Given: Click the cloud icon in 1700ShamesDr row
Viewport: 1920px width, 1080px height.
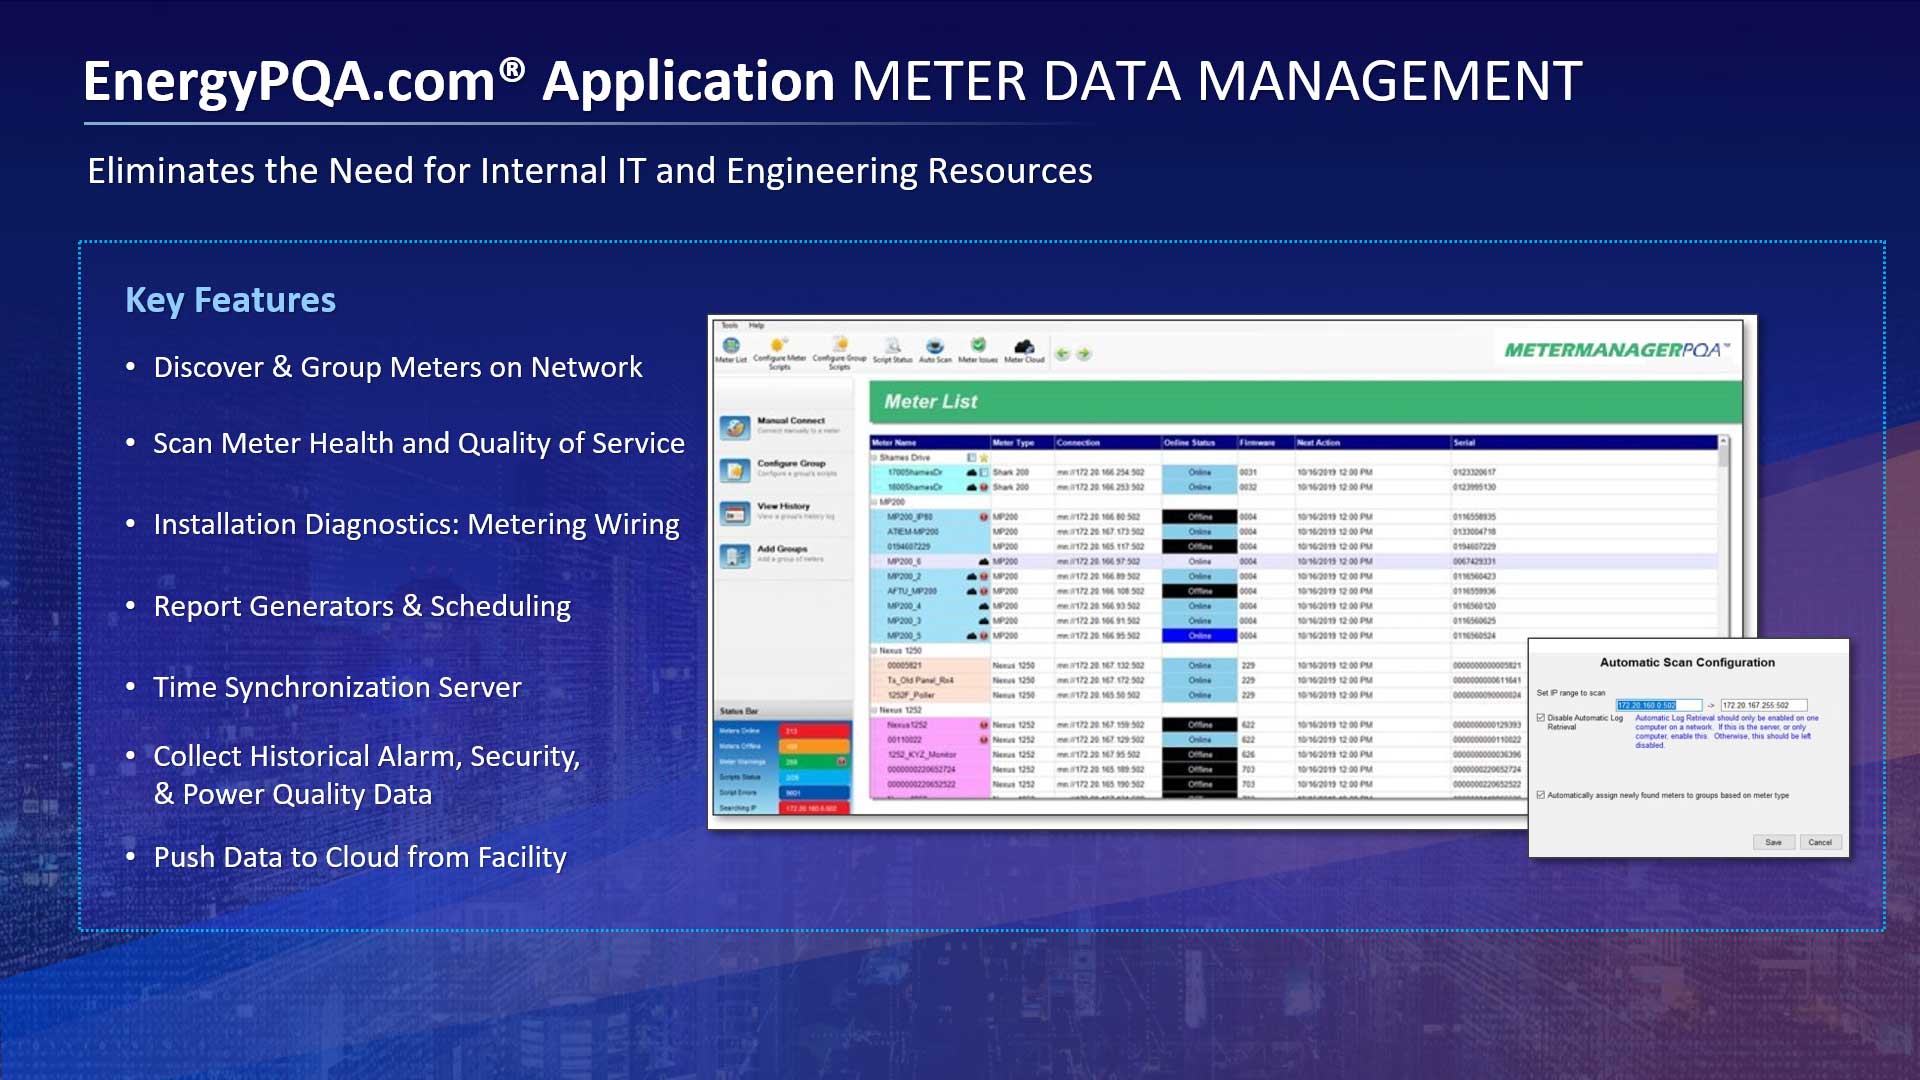Looking at the screenshot, I should coord(971,472).
